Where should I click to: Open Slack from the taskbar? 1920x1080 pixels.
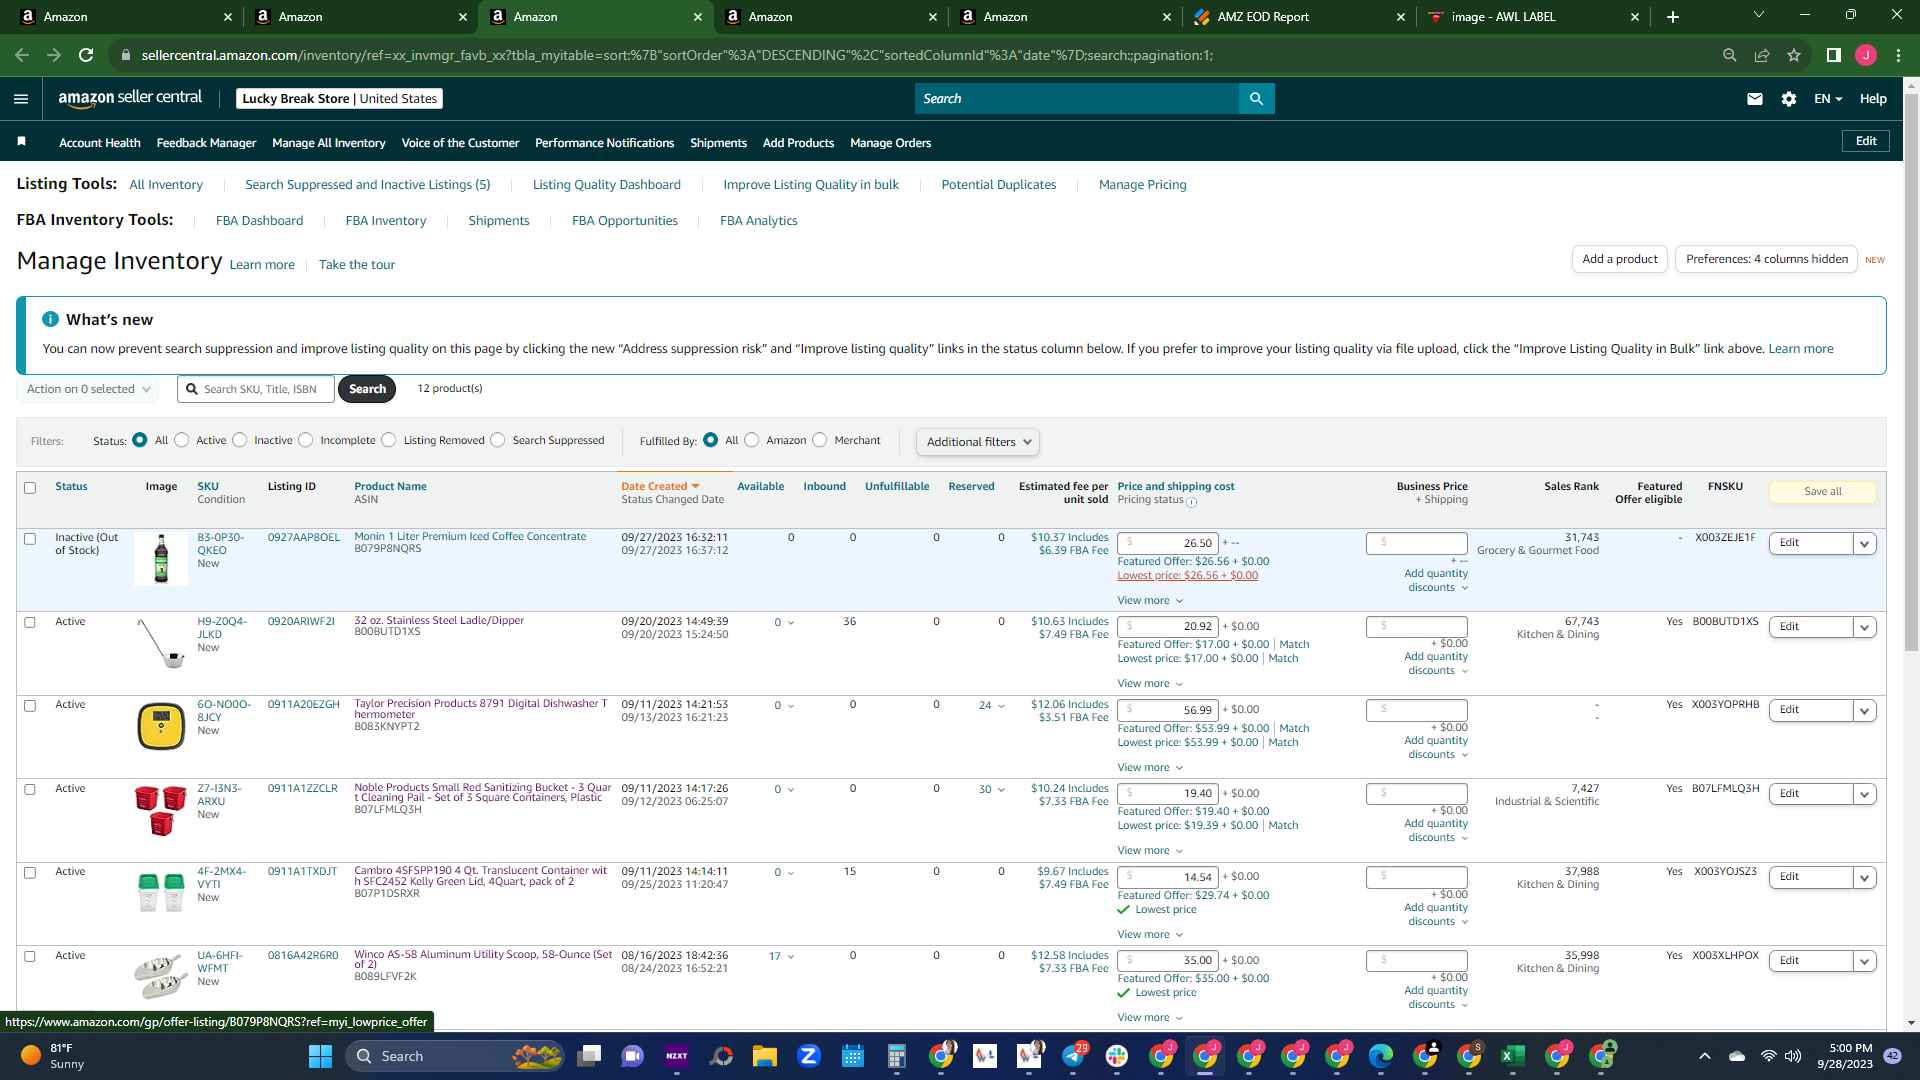coord(1117,1056)
